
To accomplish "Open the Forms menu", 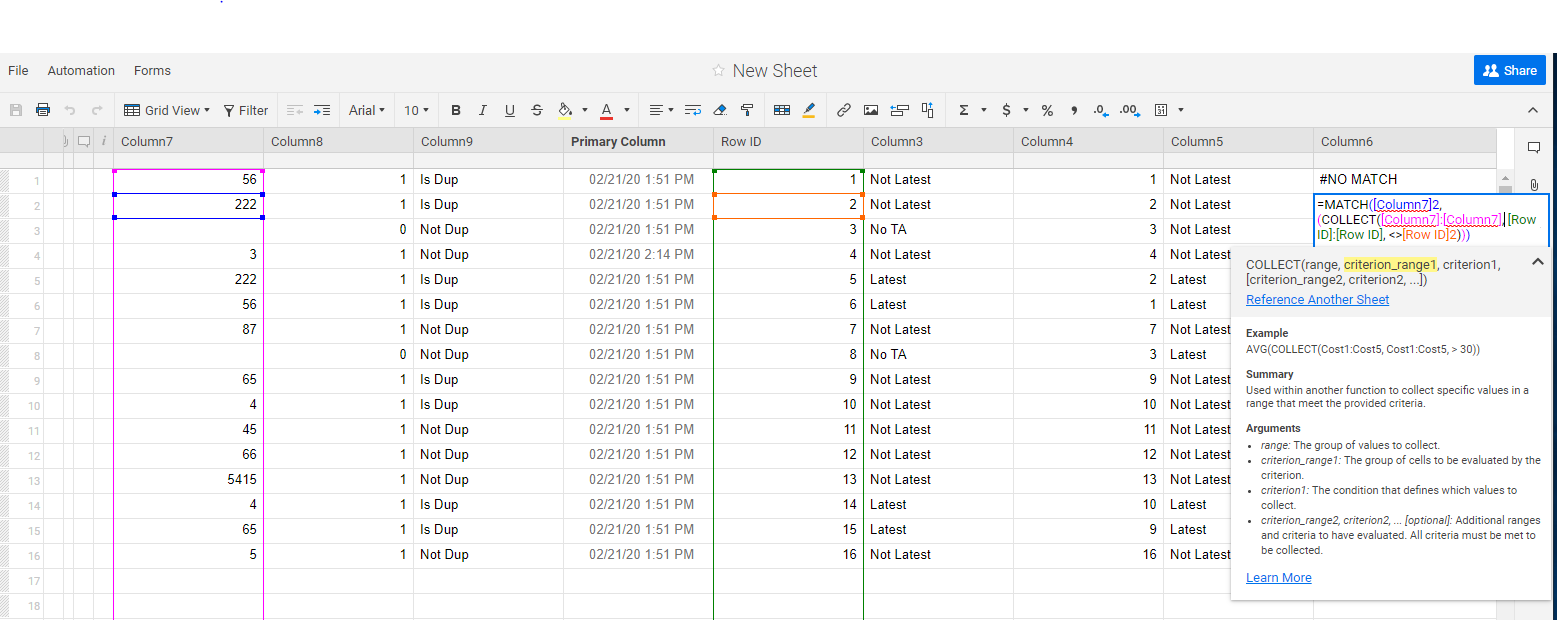I will 152,70.
